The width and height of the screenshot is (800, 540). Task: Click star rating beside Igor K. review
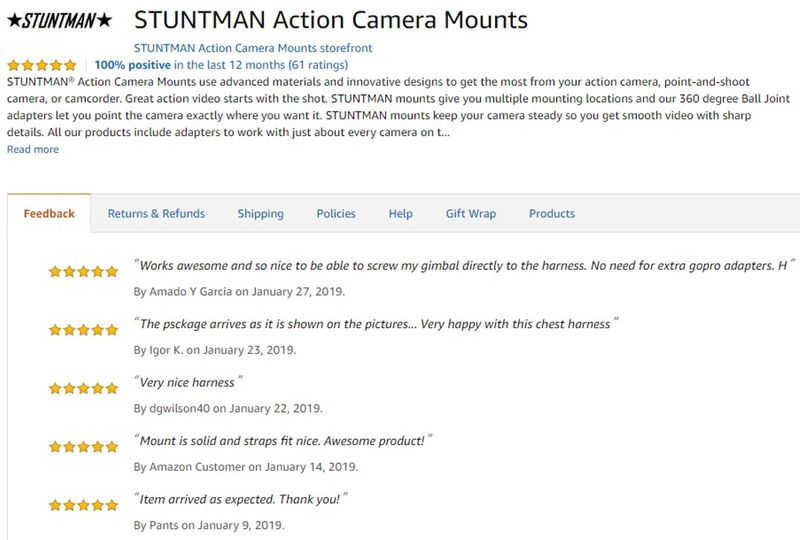click(84, 330)
